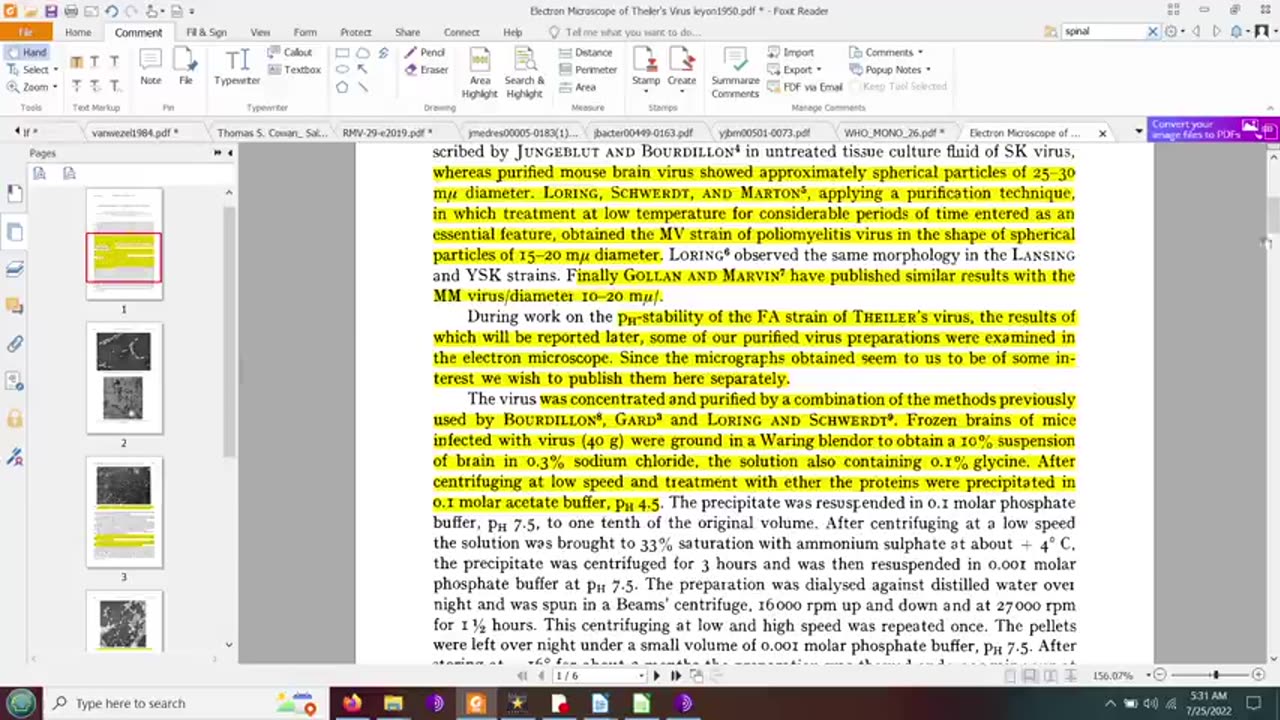
Task: Click zoom in plus button in status bar
Action: tap(1259, 676)
